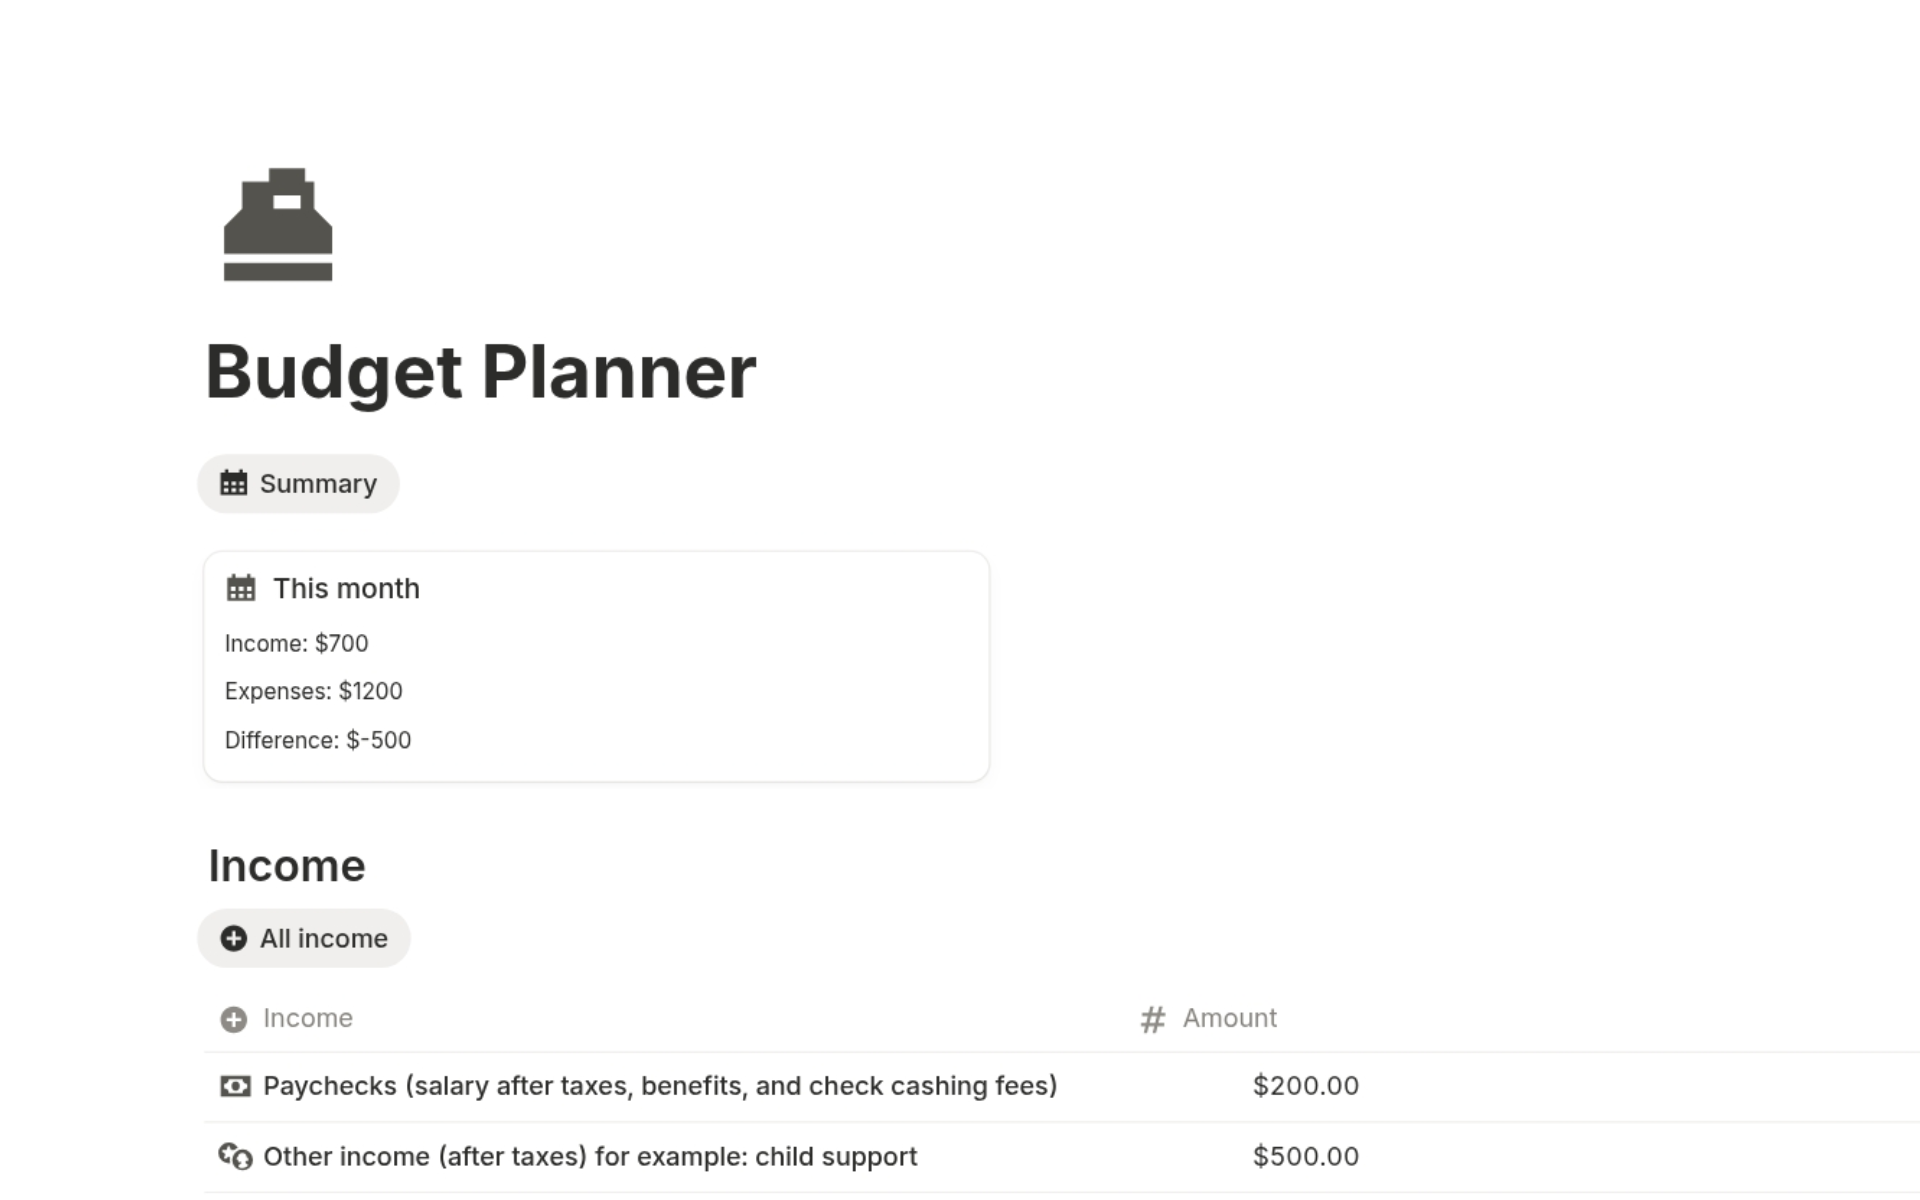Select the Budget Planner page title
Image resolution: width=1920 pixels, height=1200 pixels.
(x=481, y=371)
